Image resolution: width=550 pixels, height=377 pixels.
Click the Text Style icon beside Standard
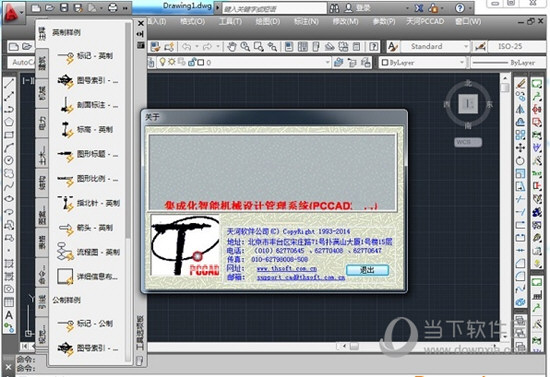393,46
